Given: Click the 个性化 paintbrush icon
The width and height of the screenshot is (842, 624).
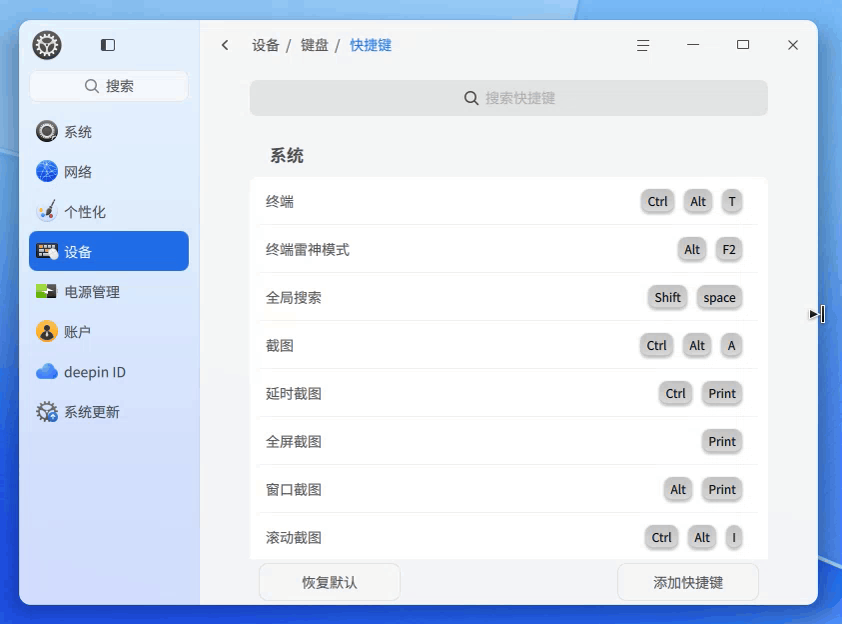Looking at the screenshot, I should click(47, 211).
